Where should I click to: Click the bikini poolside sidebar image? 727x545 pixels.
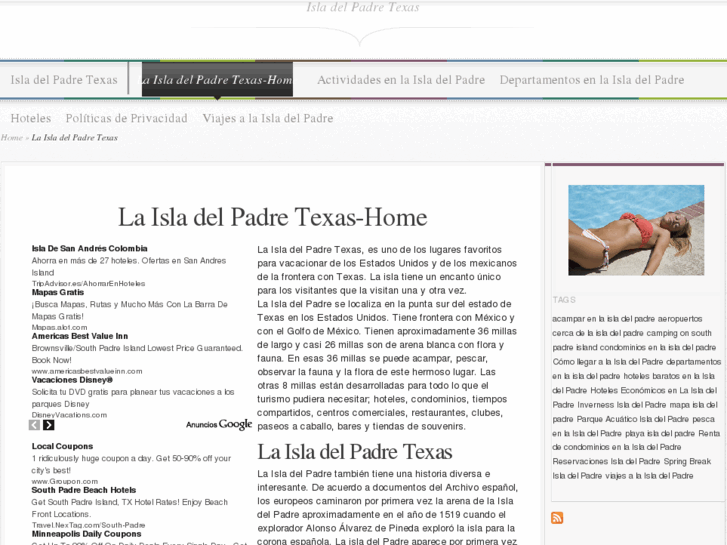pyautogui.click(x=636, y=230)
